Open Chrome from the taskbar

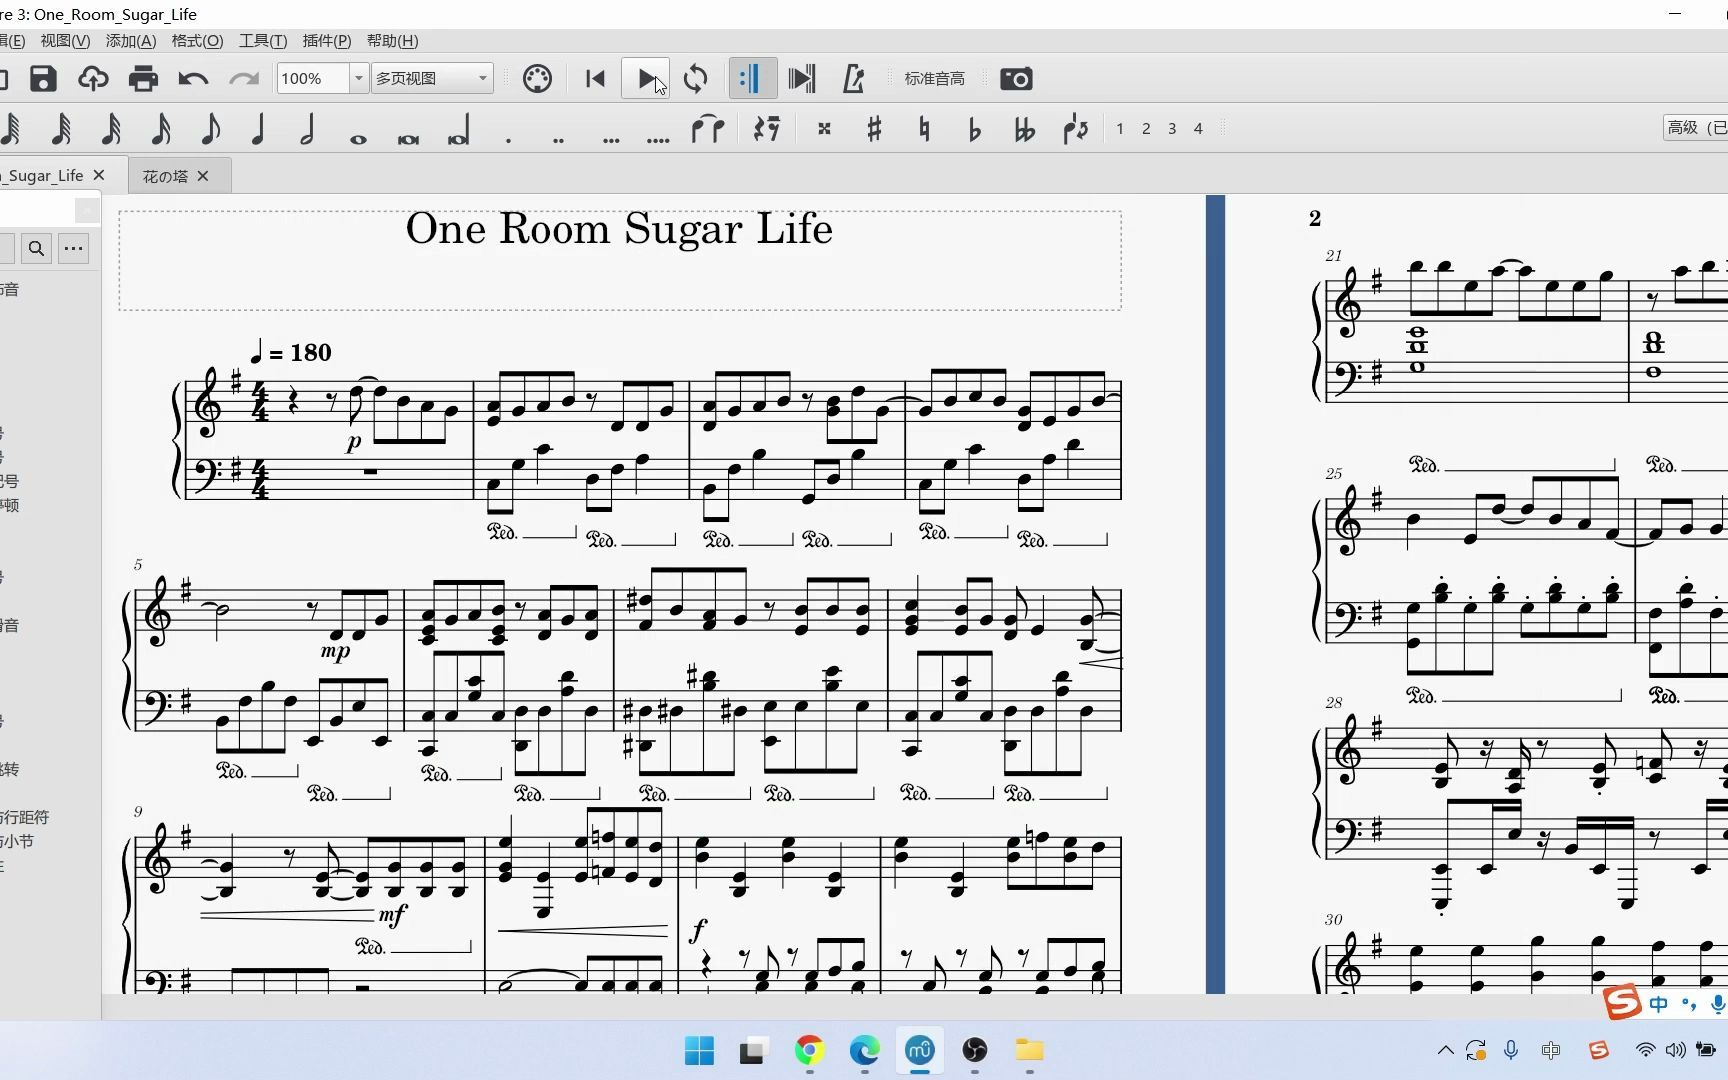pos(809,1050)
